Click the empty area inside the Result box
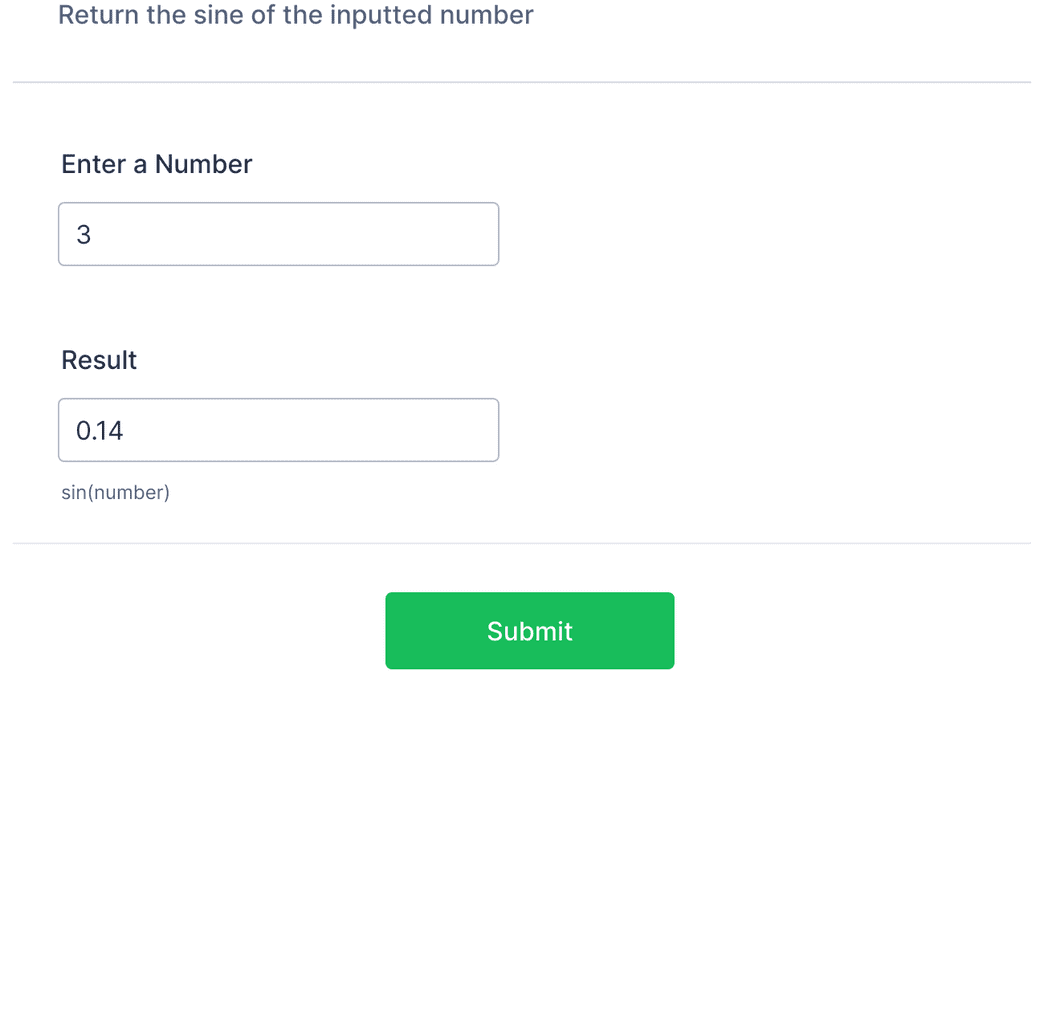The width and height of the screenshot is (1044, 1011). point(350,429)
